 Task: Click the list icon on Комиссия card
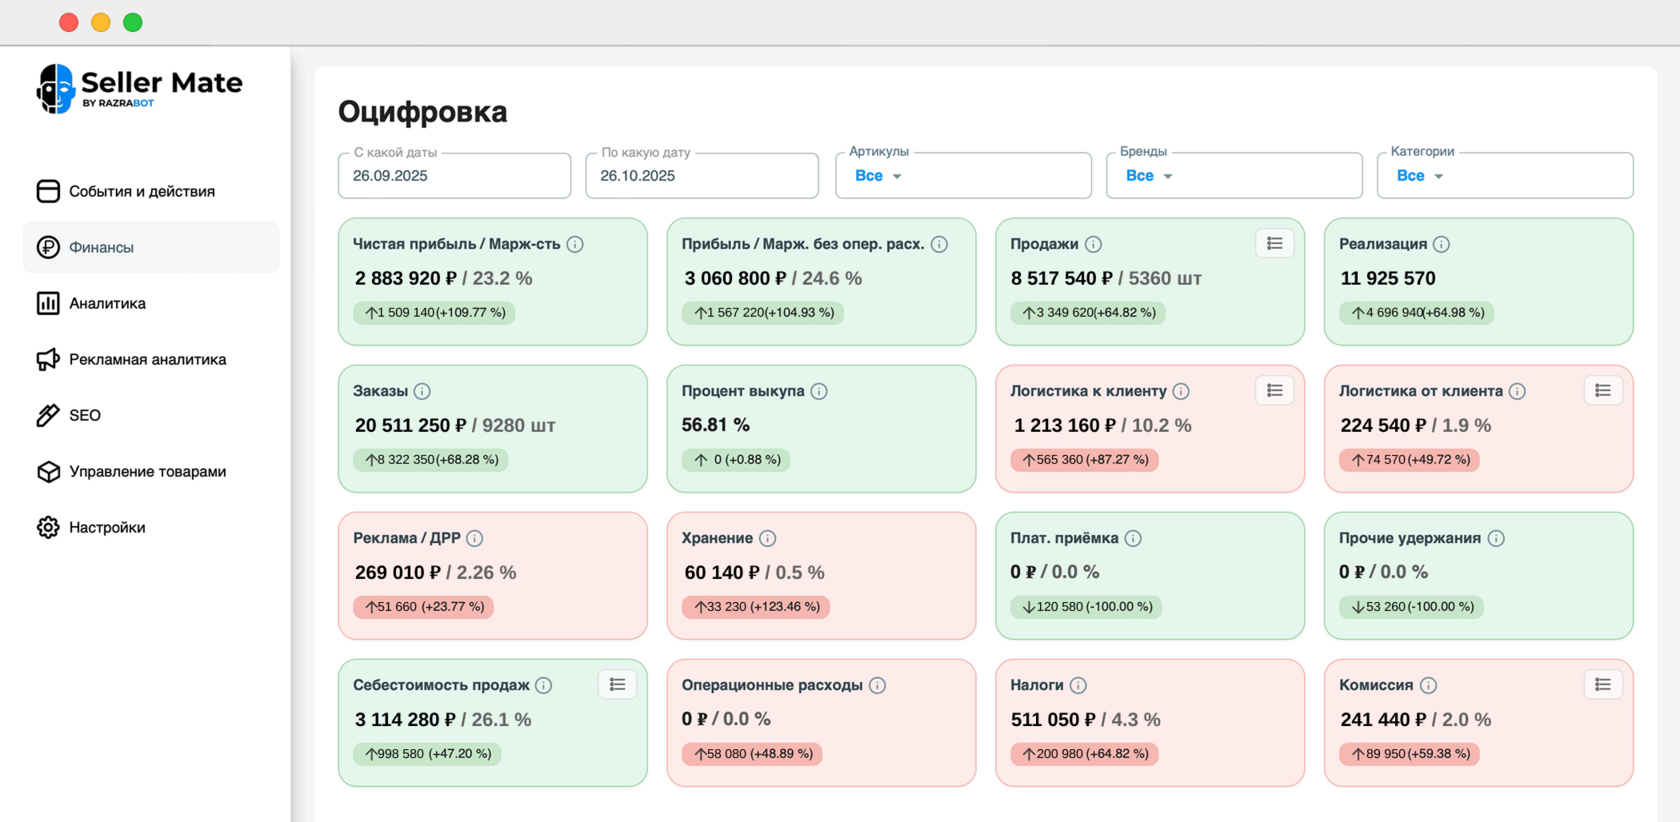pyautogui.click(x=1603, y=684)
